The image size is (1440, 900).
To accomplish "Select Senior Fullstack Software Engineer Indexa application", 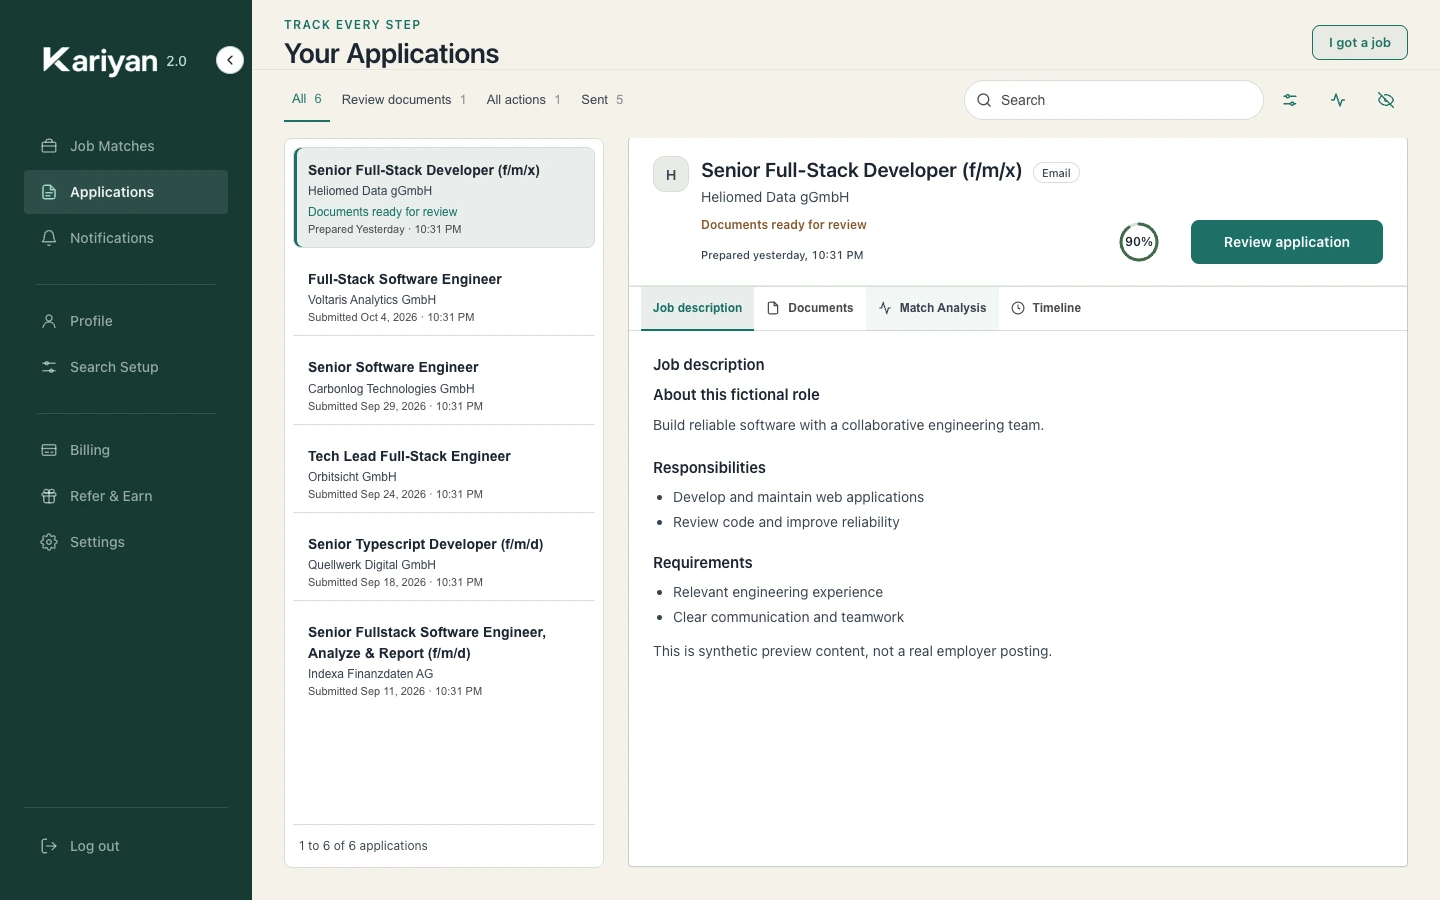I will (x=444, y=660).
